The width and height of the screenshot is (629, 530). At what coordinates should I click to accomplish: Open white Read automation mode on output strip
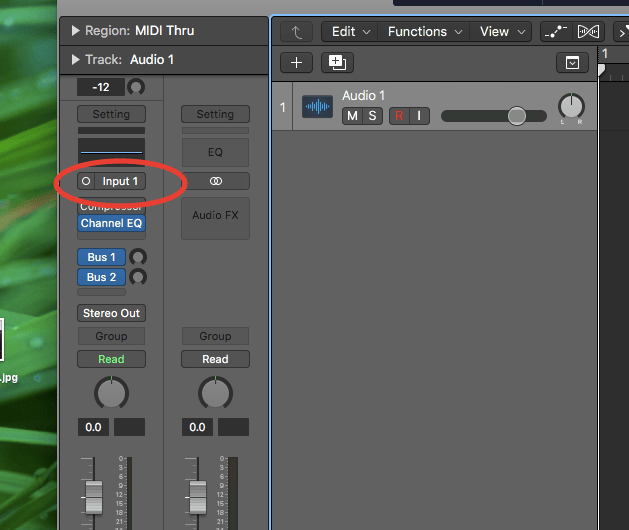pyautogui.click(x=215, y=359)
